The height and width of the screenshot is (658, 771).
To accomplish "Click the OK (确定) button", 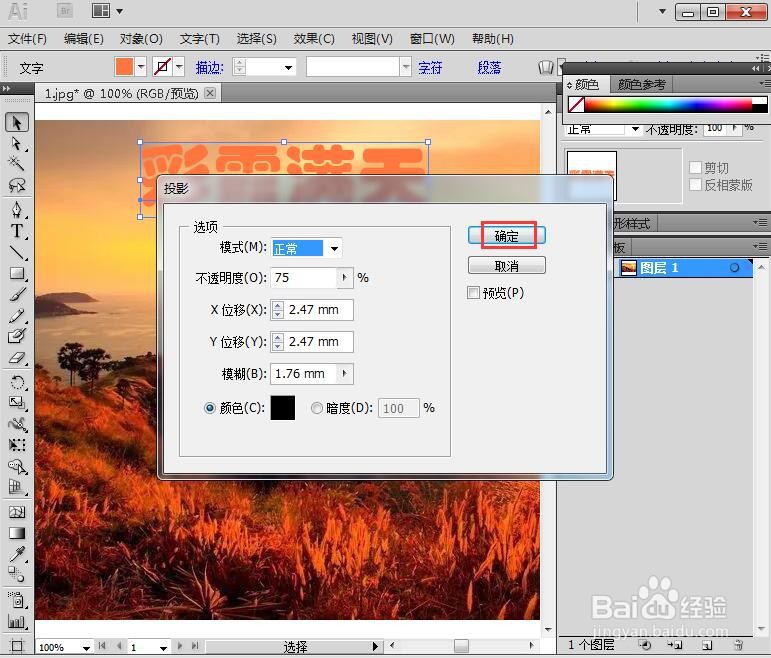I will click(x=506, y=236).
